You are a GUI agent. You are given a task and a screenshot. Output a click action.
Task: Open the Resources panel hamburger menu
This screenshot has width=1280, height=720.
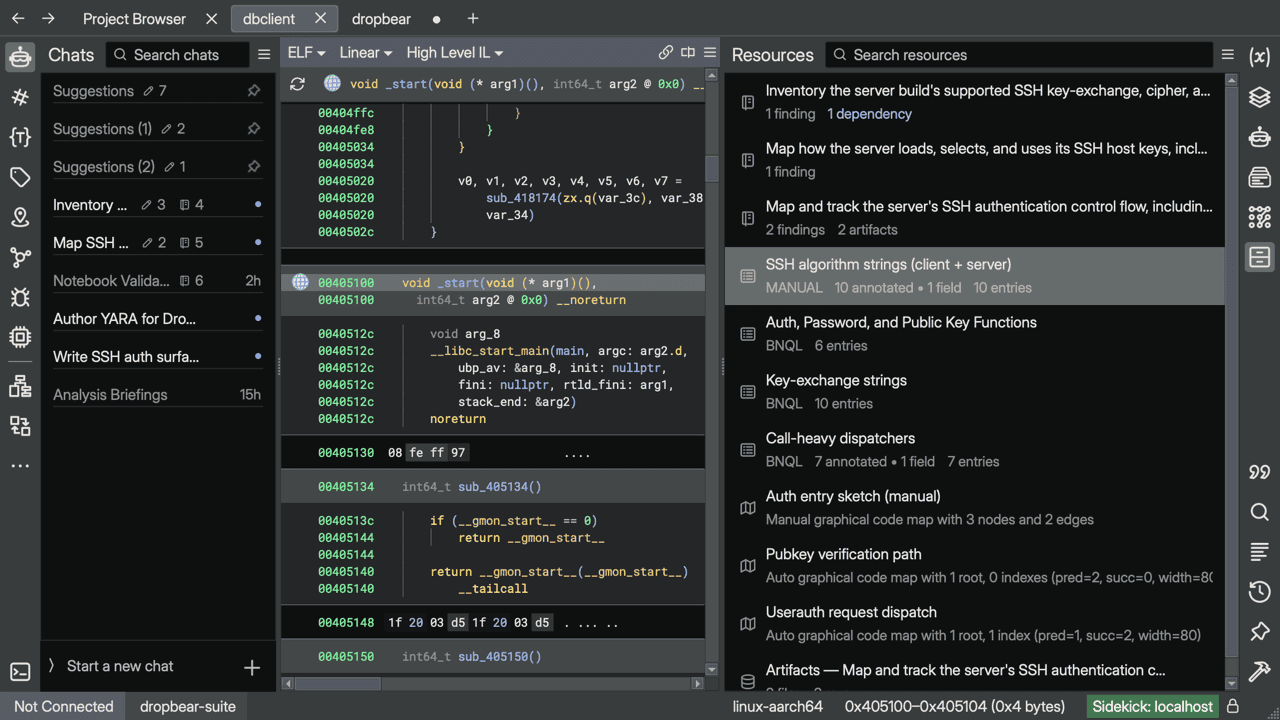coord(1228,55)
